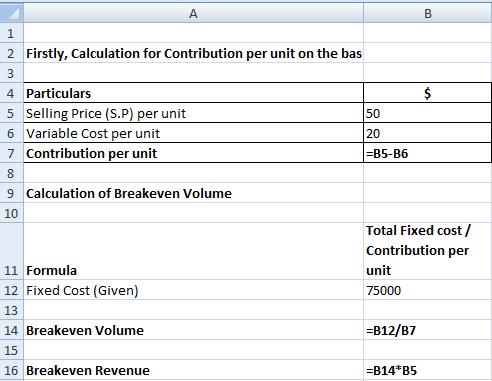Select empty cell B9
This screenshot has height=381, width=492.
pos(428,193)
